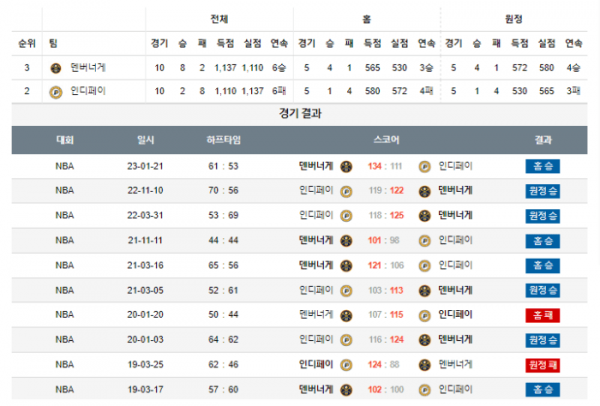
Task: Click 하프타임 column header
Action: click(223, 140)
